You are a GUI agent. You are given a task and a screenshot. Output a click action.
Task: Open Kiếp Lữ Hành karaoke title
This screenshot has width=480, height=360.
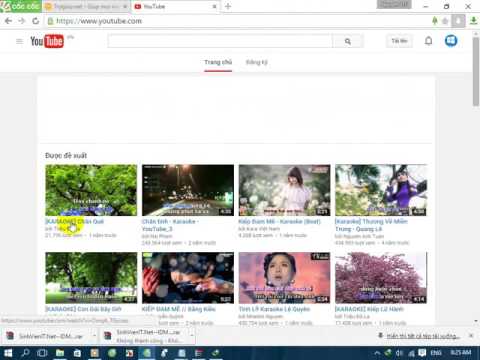(x=369, y=309)
